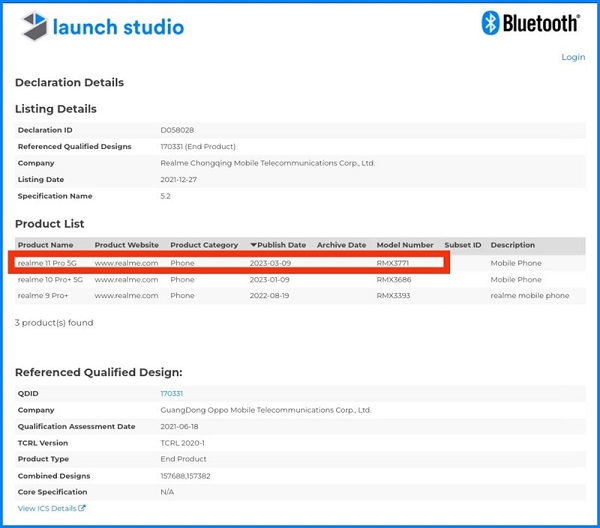The width and height of the screenshot is (600, 528).
Task: Sort table by Publish Date column
Action: [282, 245]
